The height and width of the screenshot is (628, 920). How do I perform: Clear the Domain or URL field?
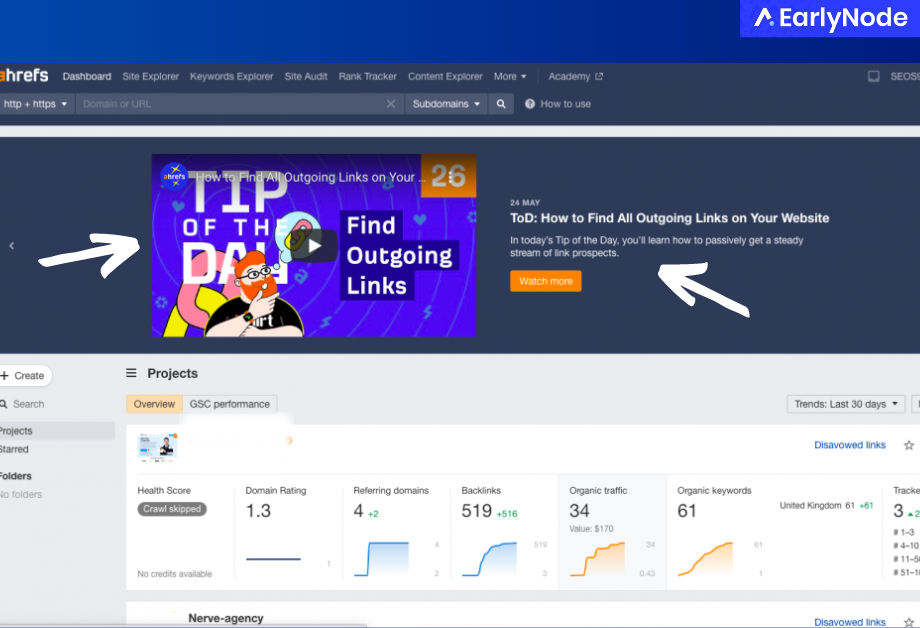[x=391, y=104]
